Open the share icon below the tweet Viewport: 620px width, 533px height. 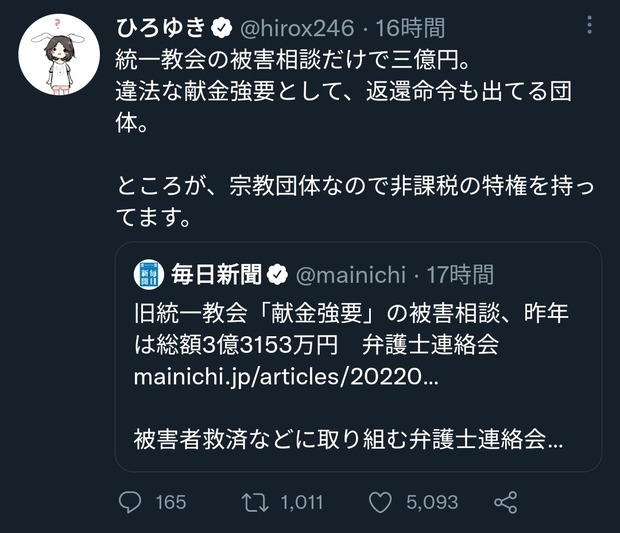point(505,502)
